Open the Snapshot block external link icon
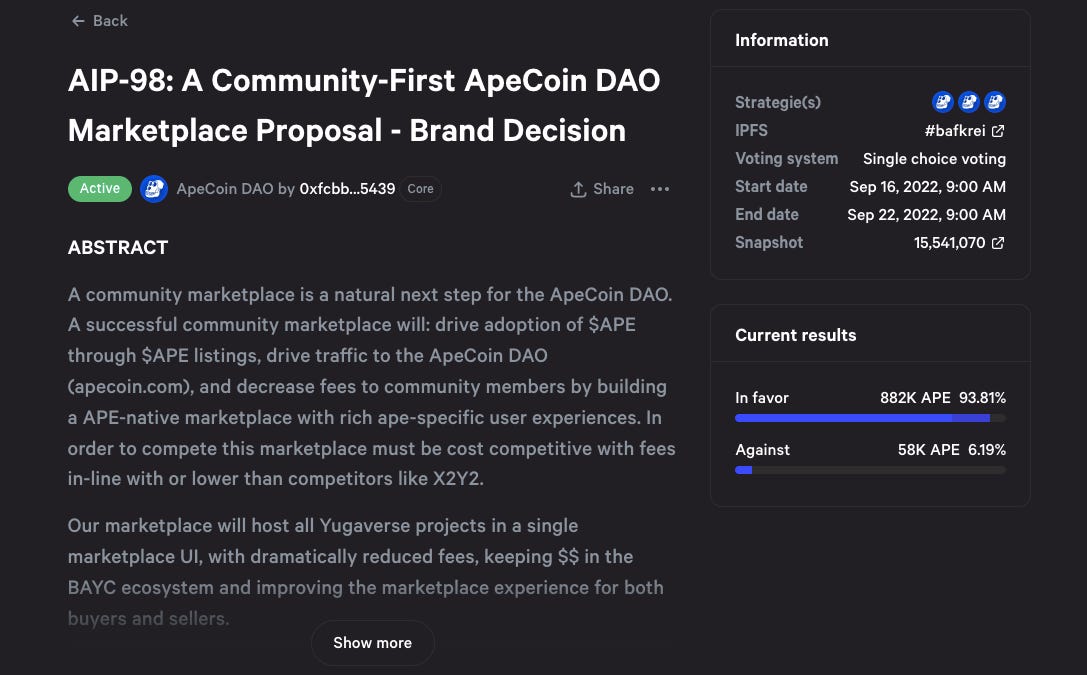 998,243
